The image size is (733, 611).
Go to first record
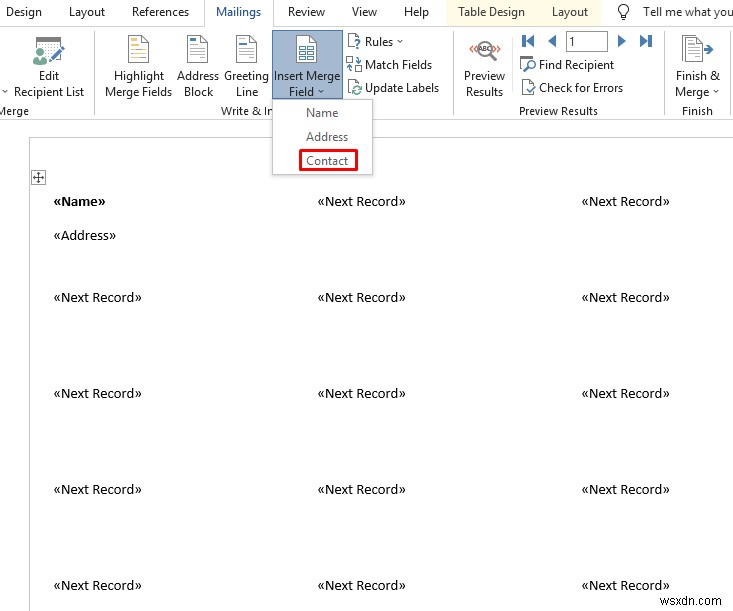click(x=528, y=41)
